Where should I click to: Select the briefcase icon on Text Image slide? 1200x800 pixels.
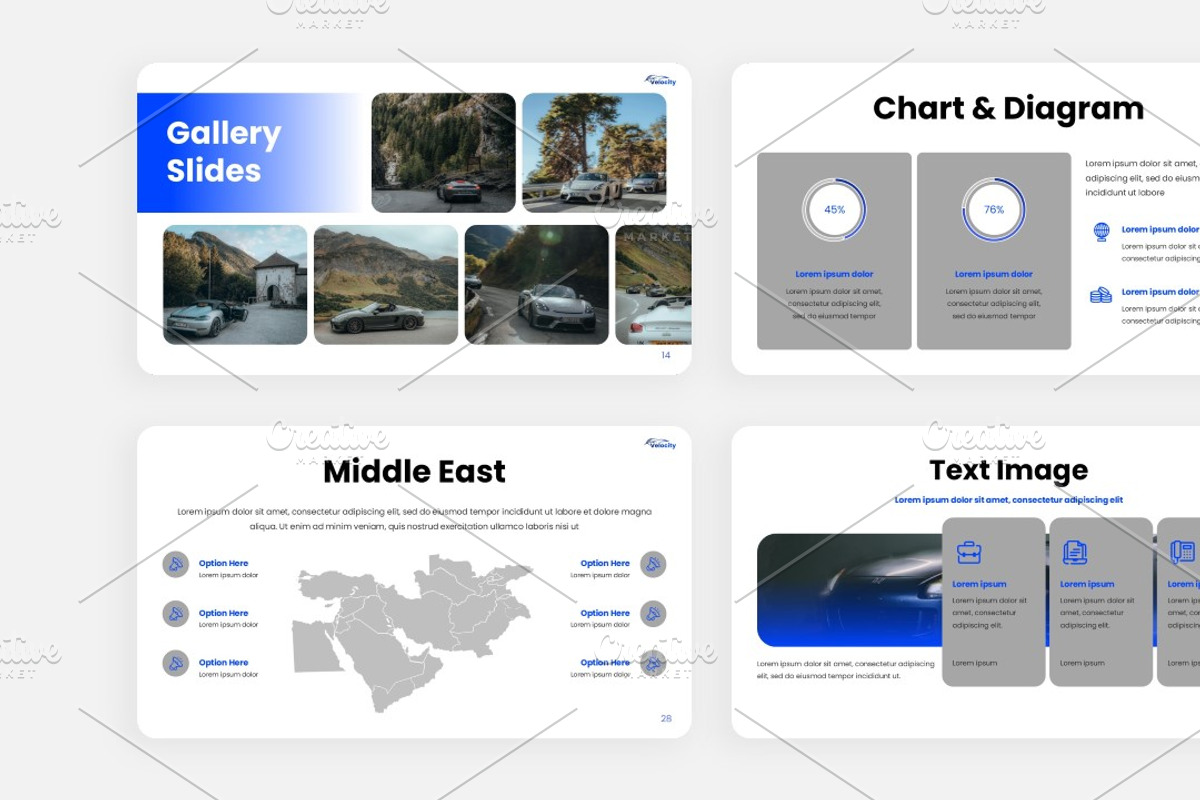(x=968, y=552)
